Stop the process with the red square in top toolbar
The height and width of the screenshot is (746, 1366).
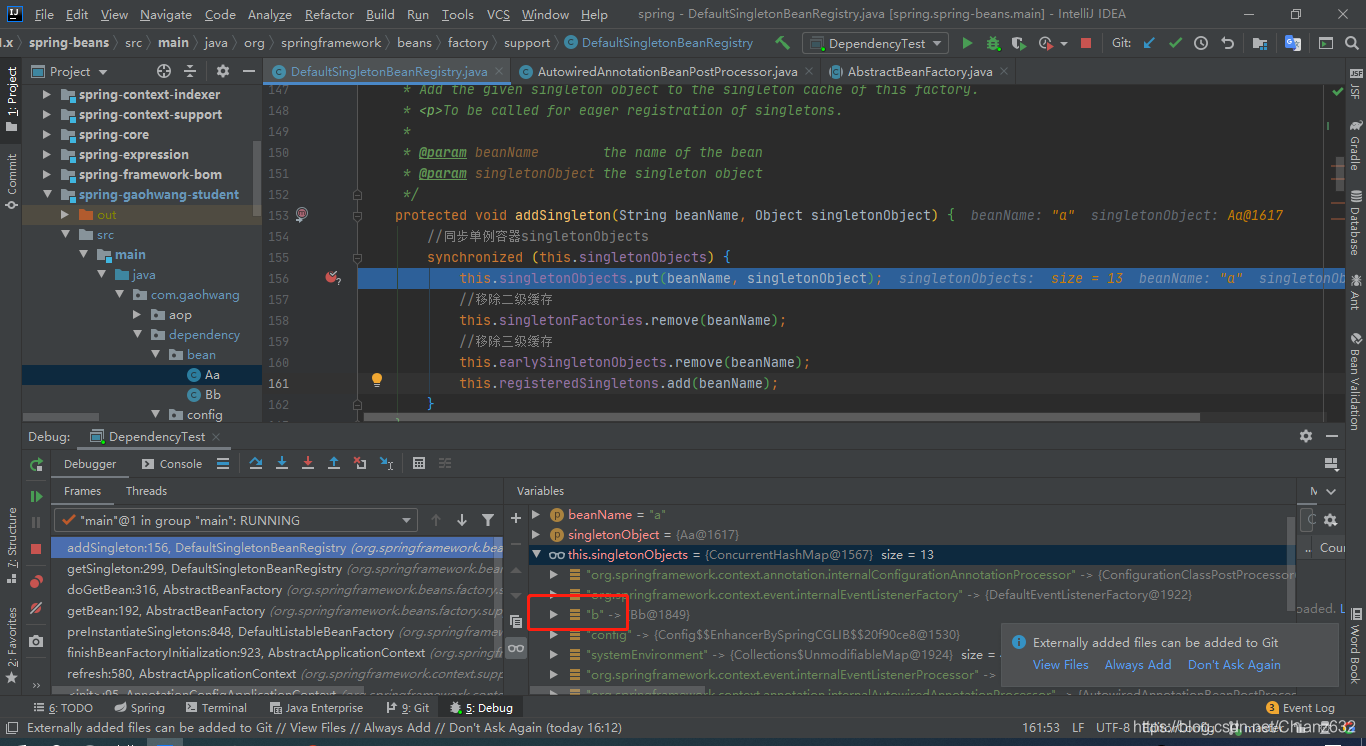point(1086,43)
